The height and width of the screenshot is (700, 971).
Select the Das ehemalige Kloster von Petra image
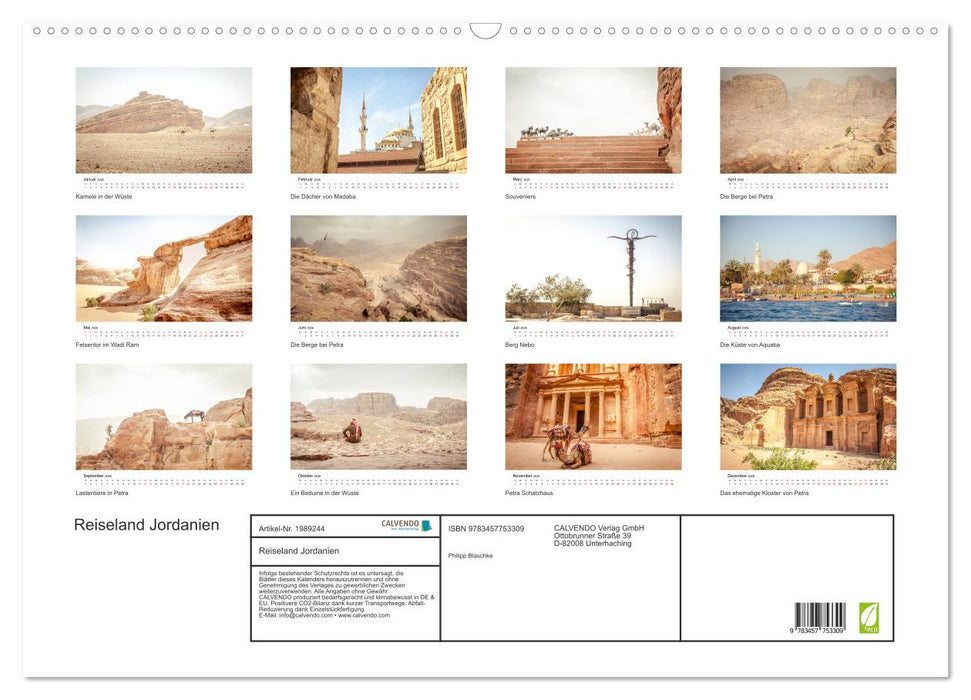pyautogui.click(x=808, y=416)
